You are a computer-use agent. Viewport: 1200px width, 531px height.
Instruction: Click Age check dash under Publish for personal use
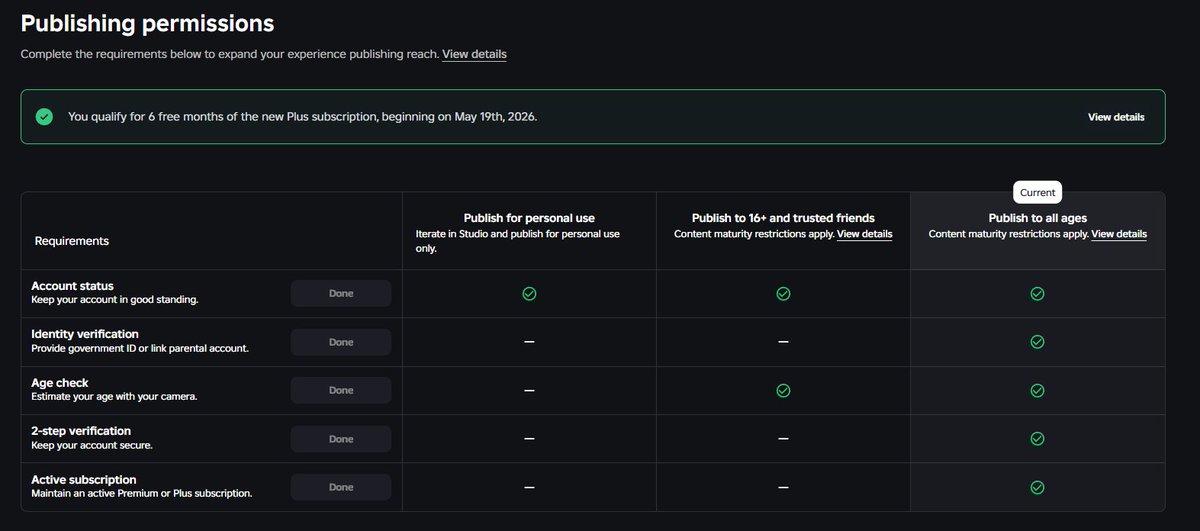529,390
